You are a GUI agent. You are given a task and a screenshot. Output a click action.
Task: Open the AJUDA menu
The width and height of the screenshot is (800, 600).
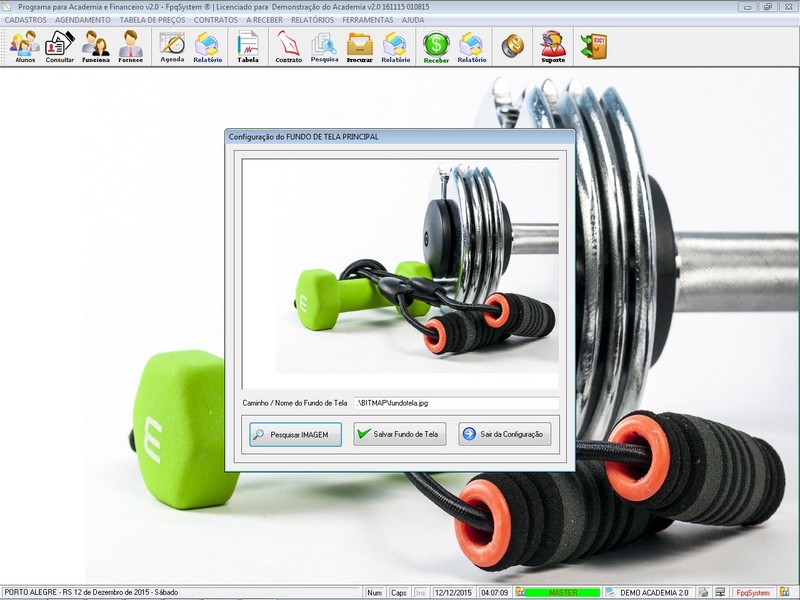(x=413, y=20)
